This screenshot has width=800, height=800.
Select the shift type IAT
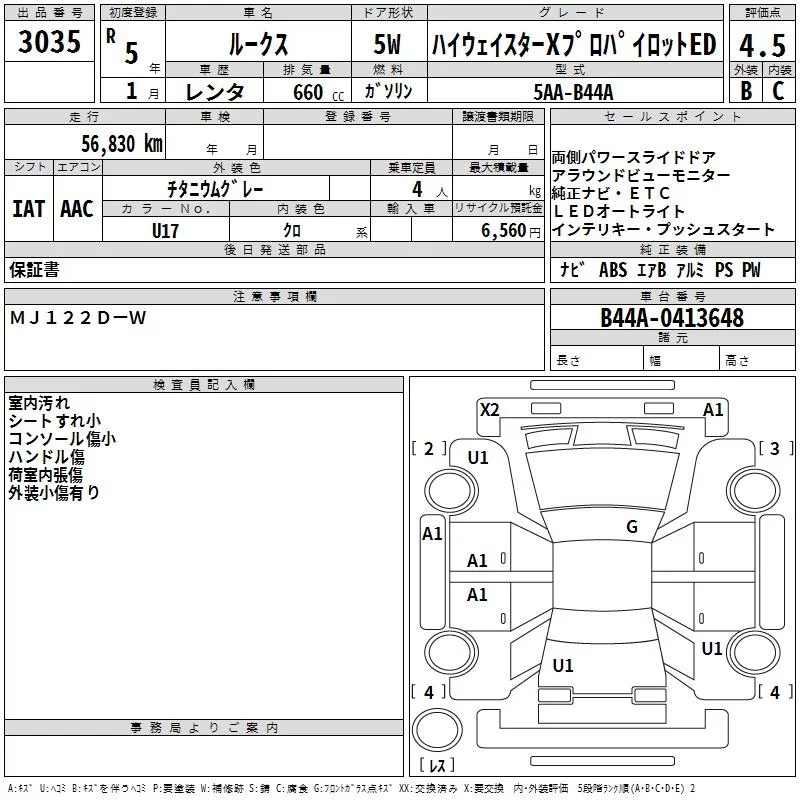click(x=29, y=209)
